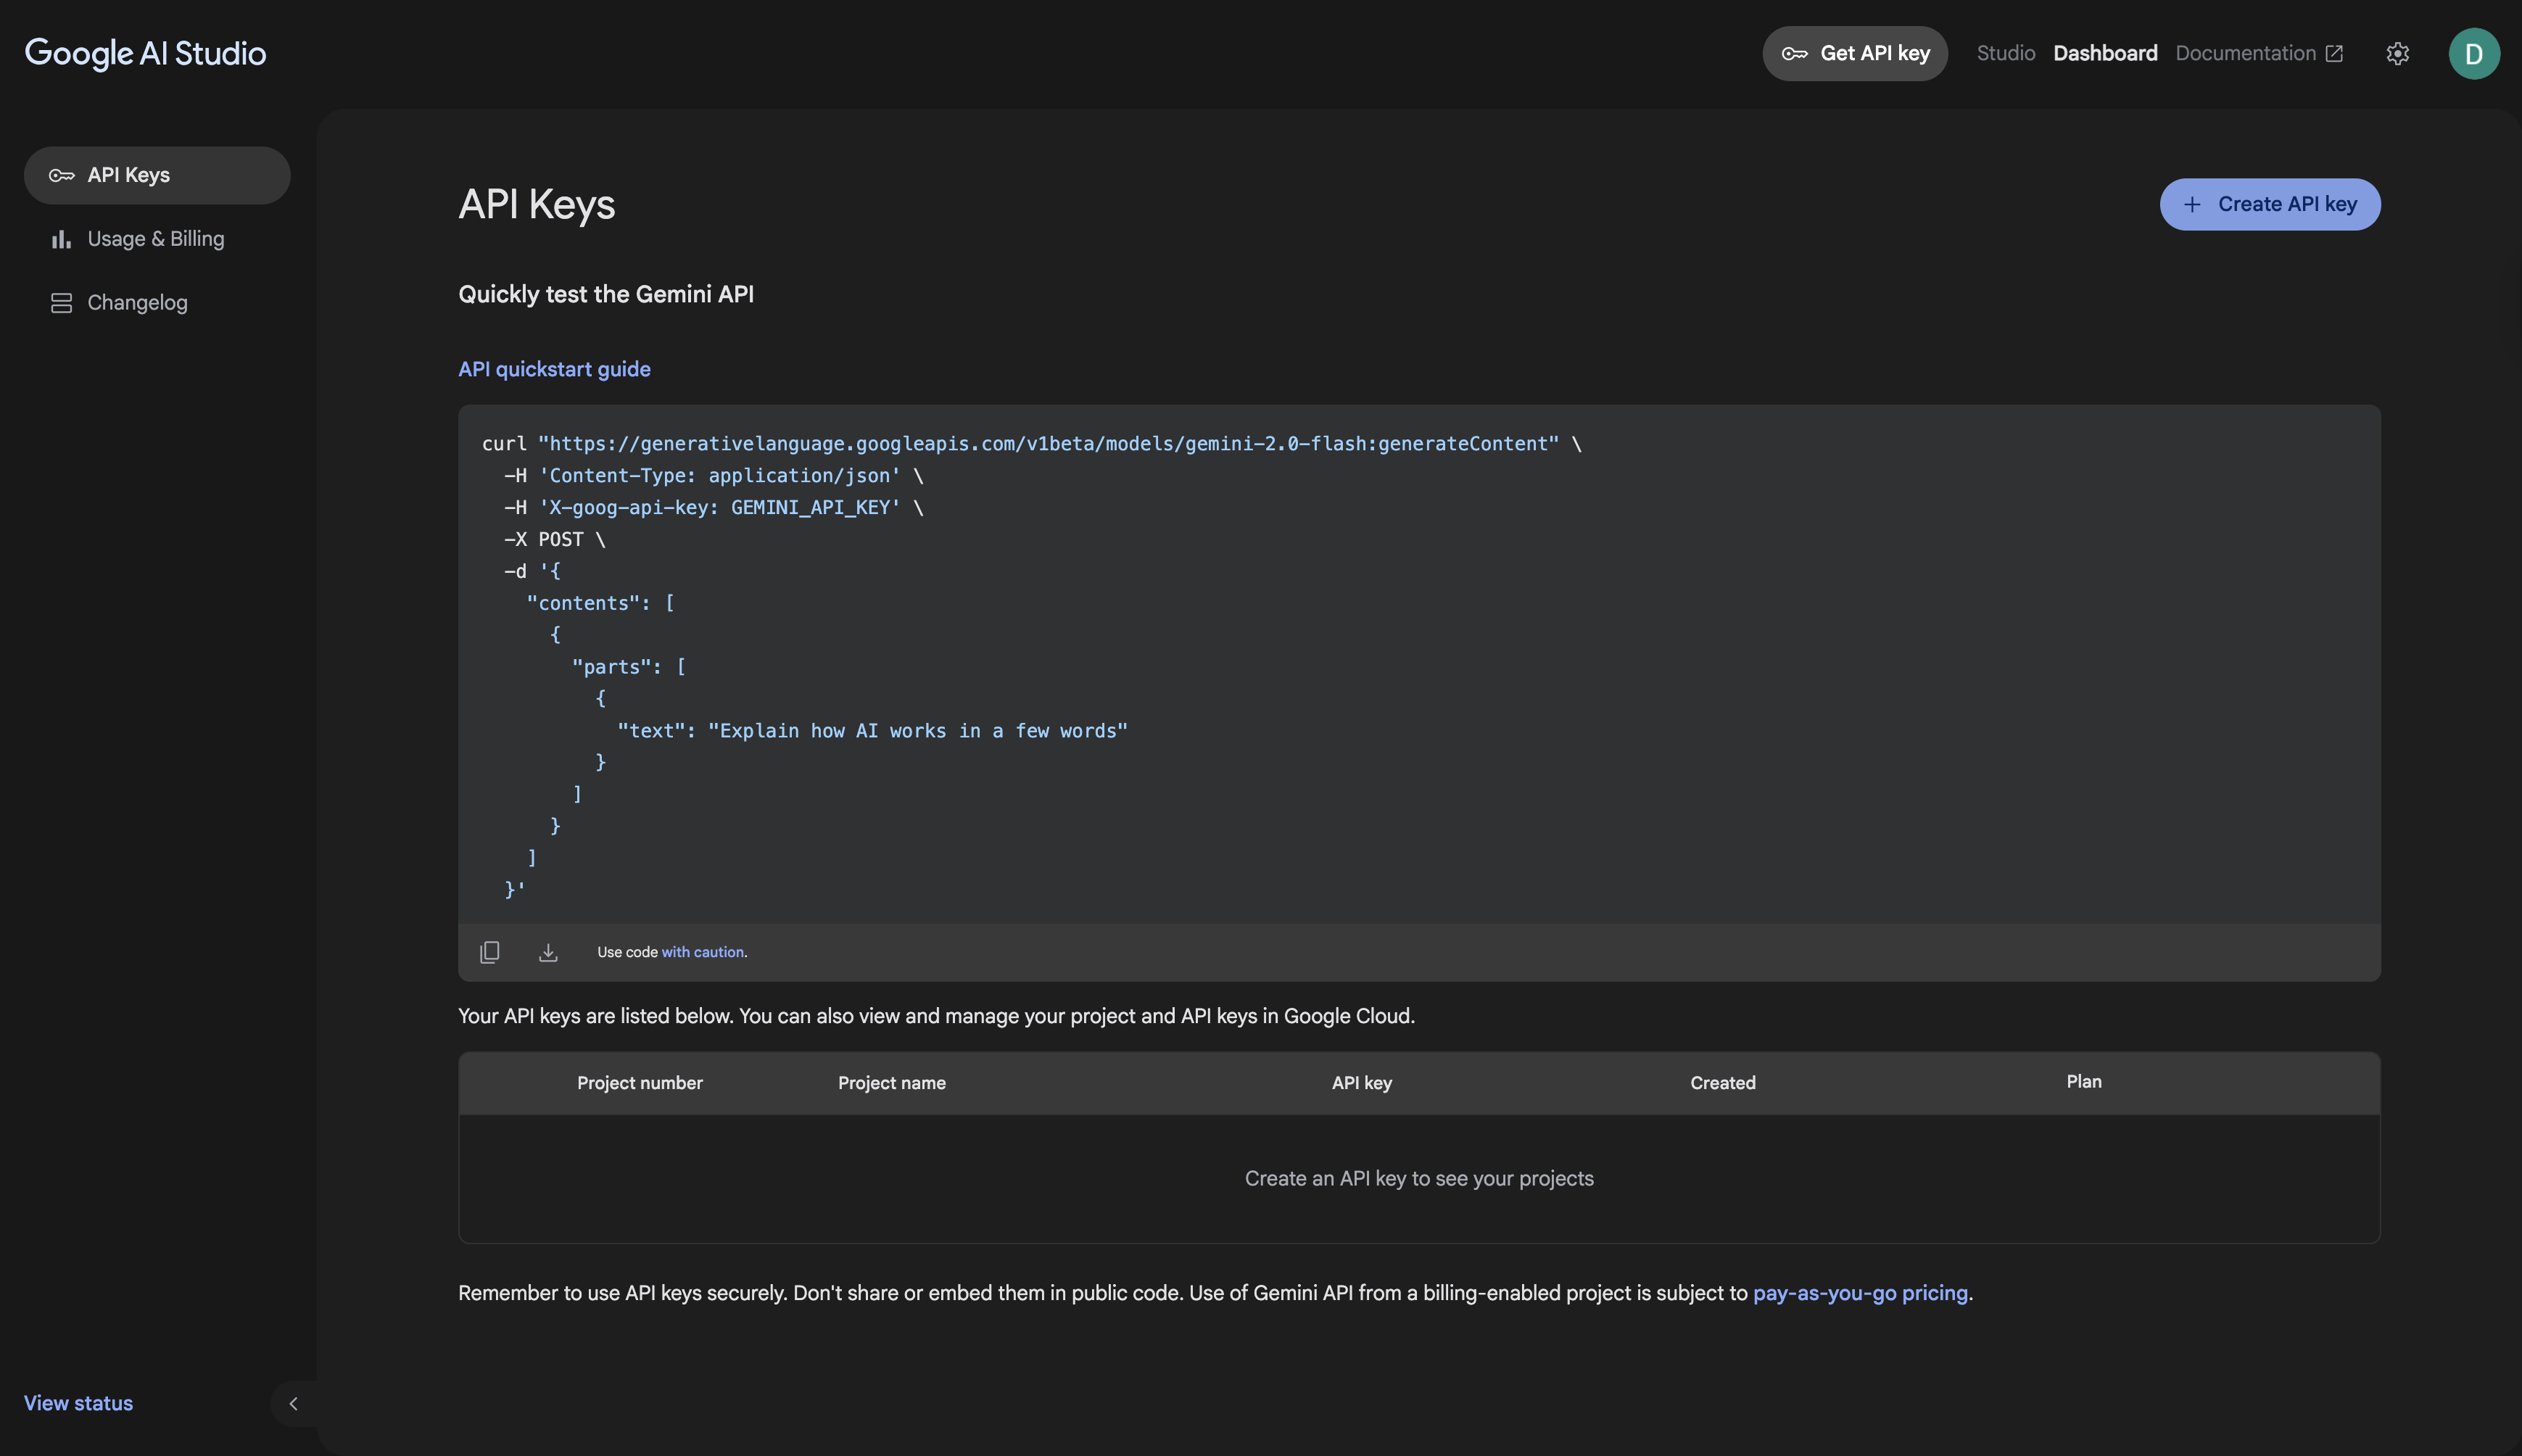Select the Dashboard tab

coord(2105,53)
